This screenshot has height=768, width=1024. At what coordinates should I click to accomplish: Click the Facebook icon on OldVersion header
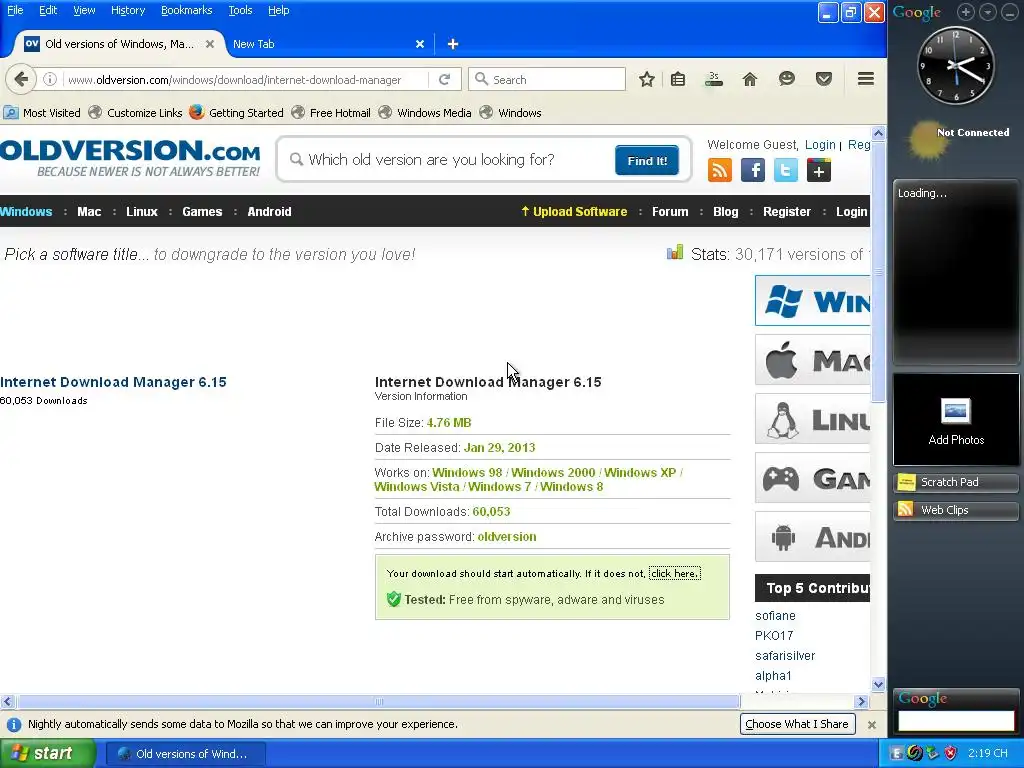tap(752, 171)
